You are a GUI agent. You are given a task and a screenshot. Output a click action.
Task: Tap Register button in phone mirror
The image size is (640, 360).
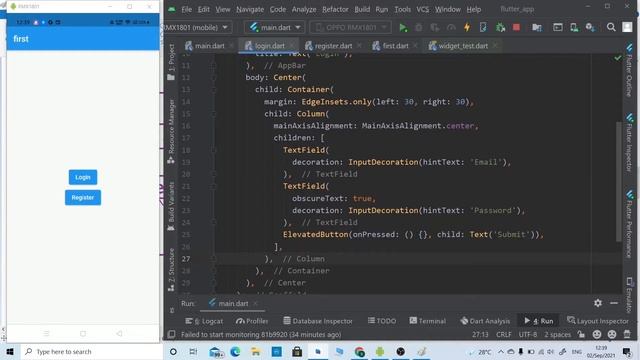point(83,198)
